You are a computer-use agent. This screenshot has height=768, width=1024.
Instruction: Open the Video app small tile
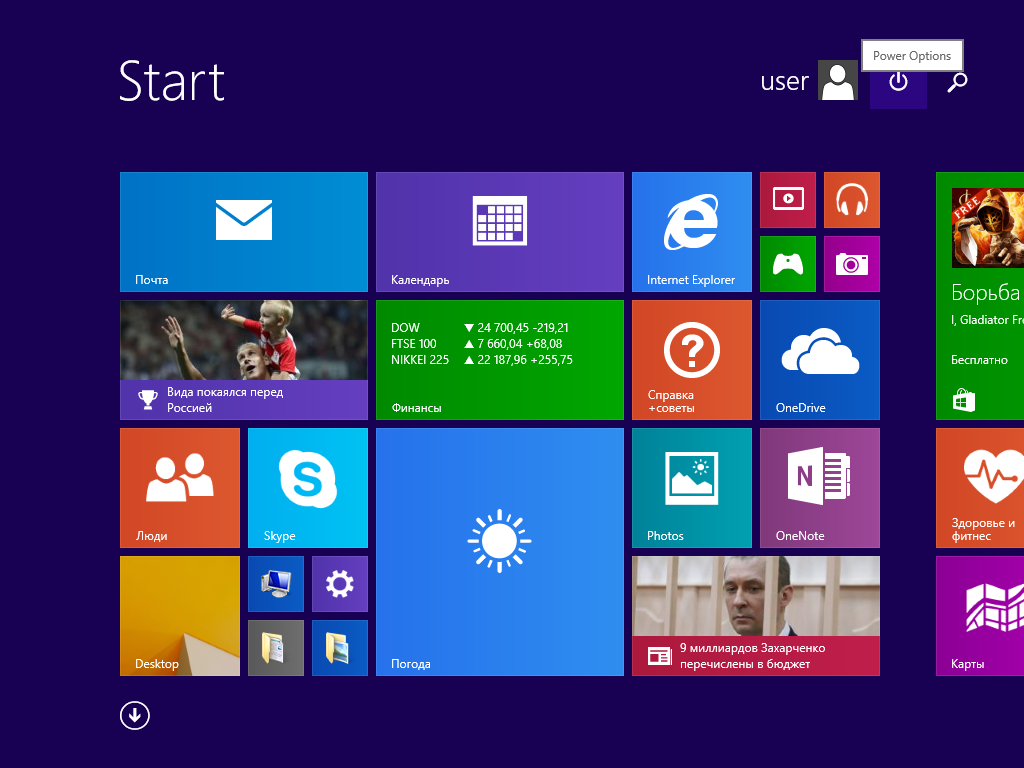tap(788, 200)
